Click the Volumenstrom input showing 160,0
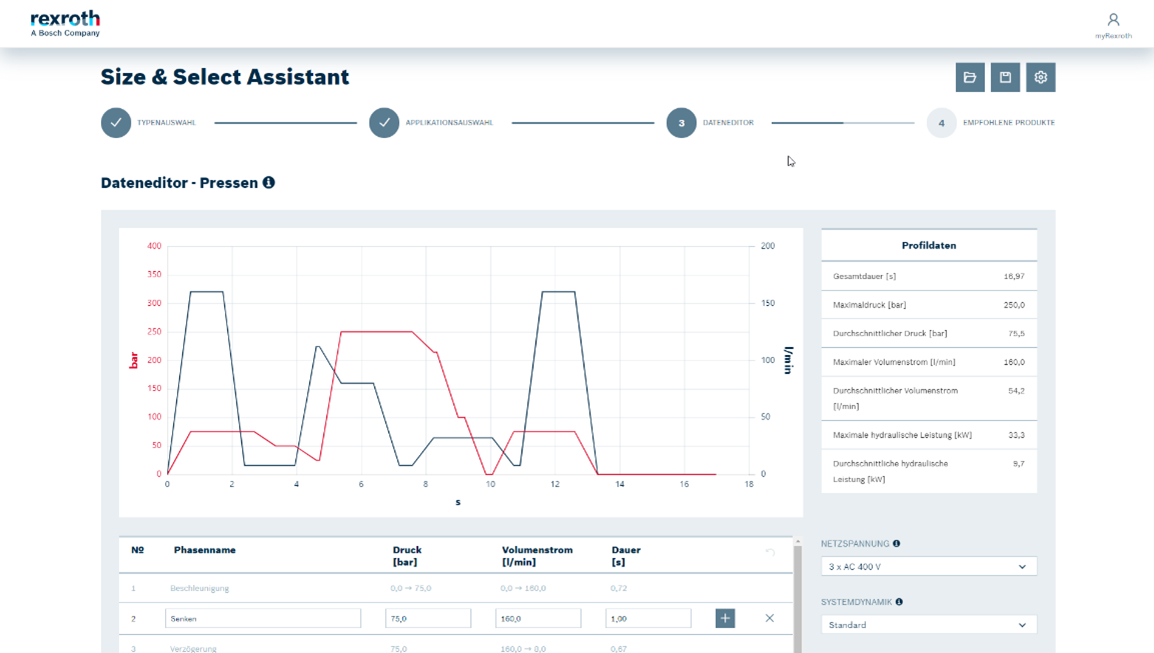The height and width of the screenshot is (653, 1154). click(x=538, y=619)
